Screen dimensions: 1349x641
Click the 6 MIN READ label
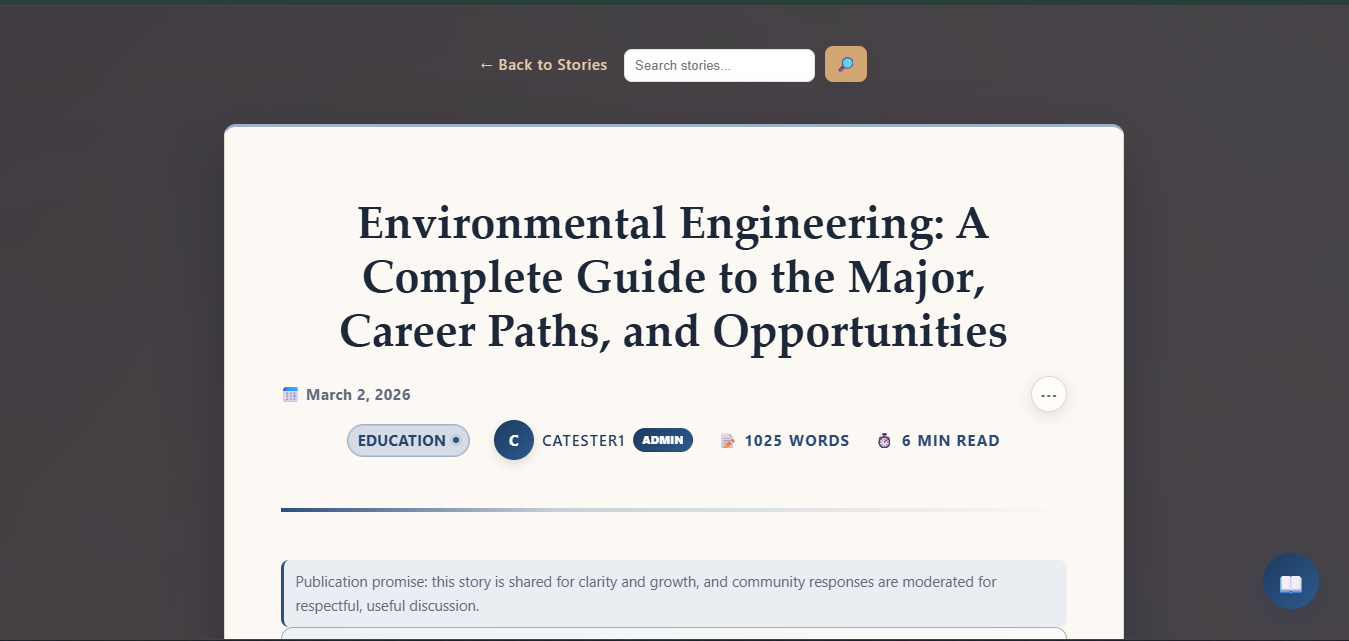[950, 441]
